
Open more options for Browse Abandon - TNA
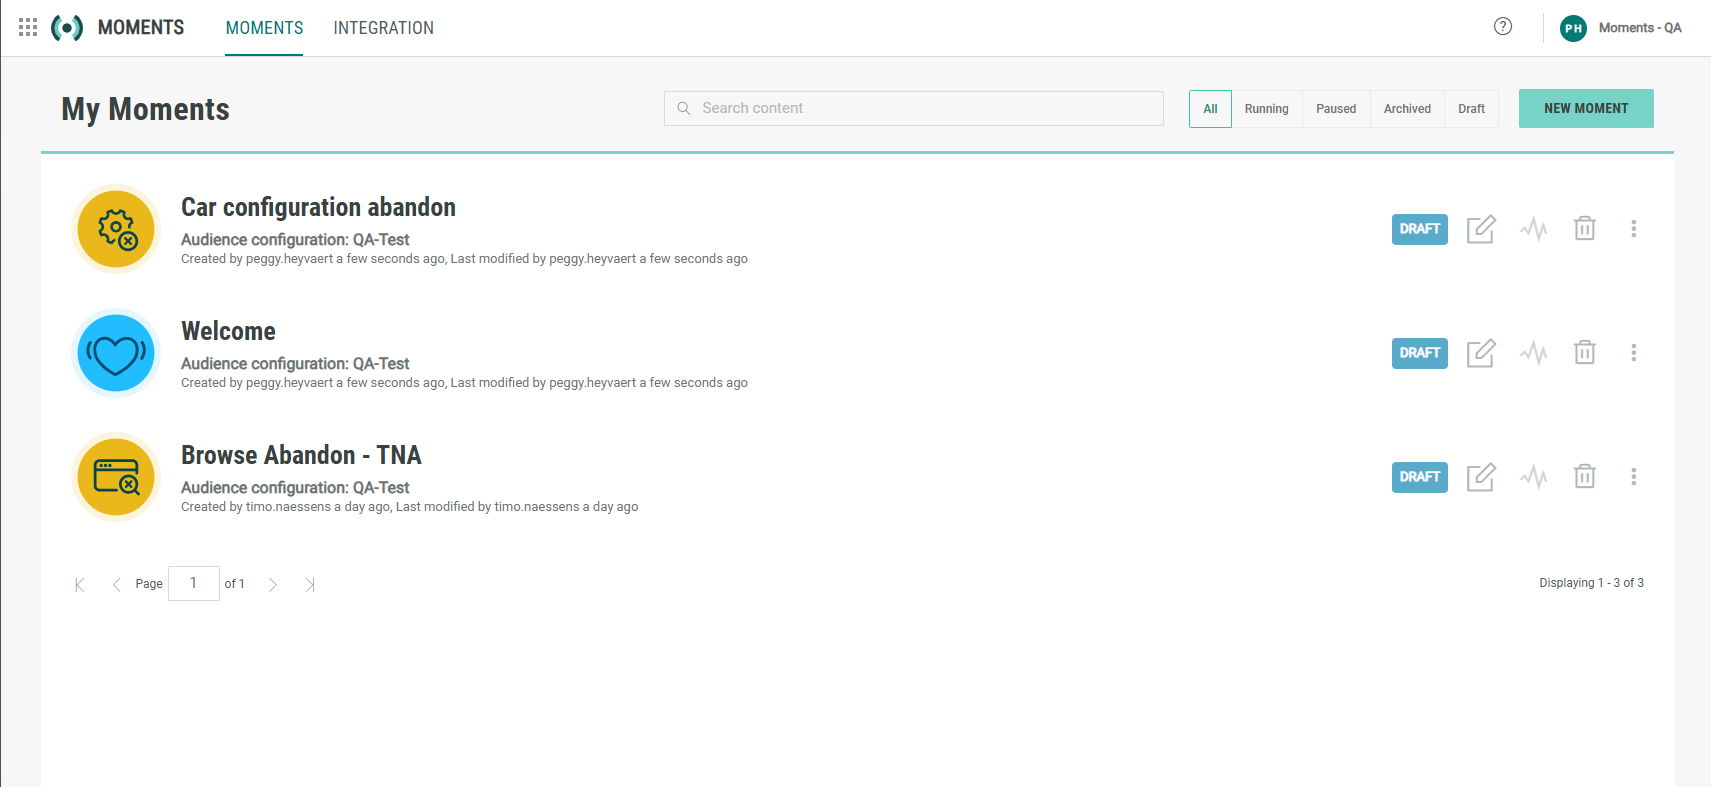1633,477
